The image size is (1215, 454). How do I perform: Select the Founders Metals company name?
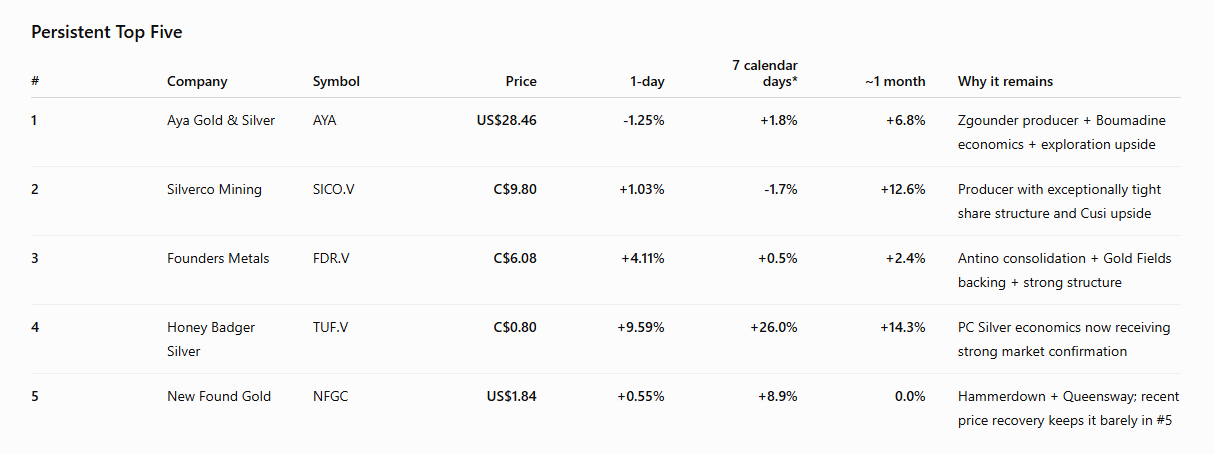point(218,258)
